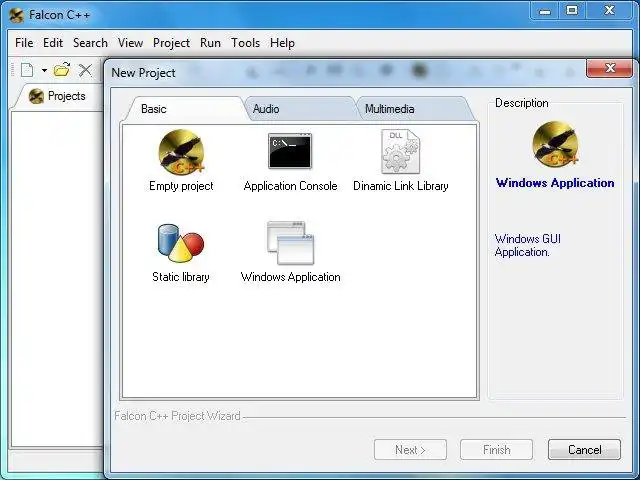640x480 pixels.
Task: Open the Search menu
Action: 90,42
